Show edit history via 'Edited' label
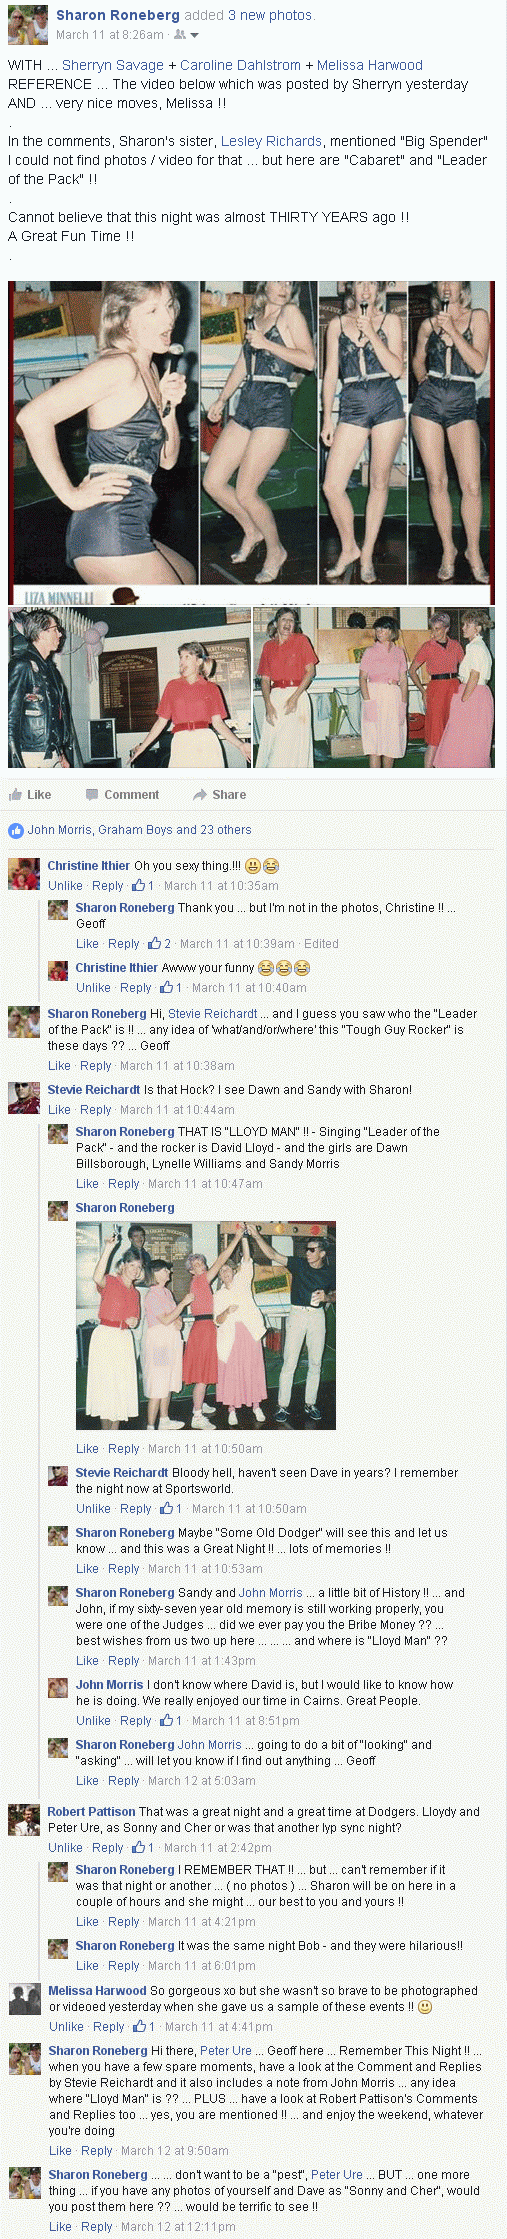Screen dimensions: 507x2239 tap(321, 944)
